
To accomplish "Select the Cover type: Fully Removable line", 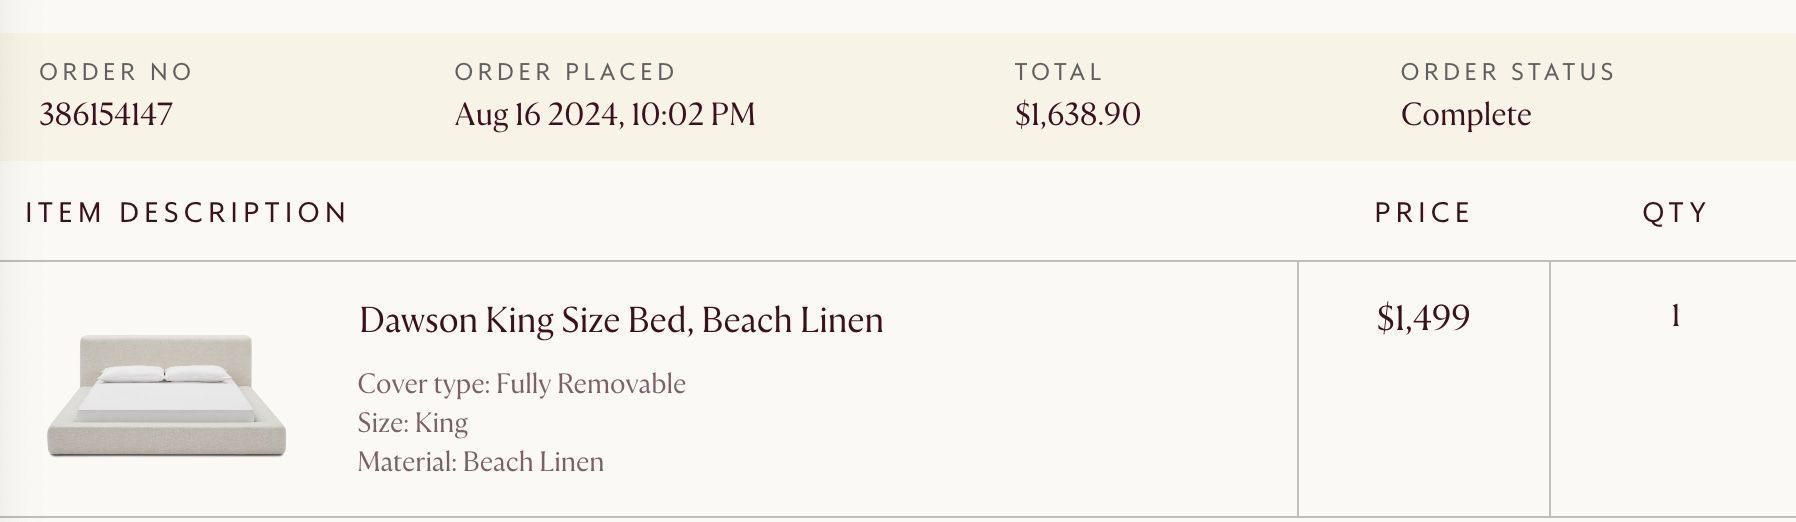I will tap(521, 384).
